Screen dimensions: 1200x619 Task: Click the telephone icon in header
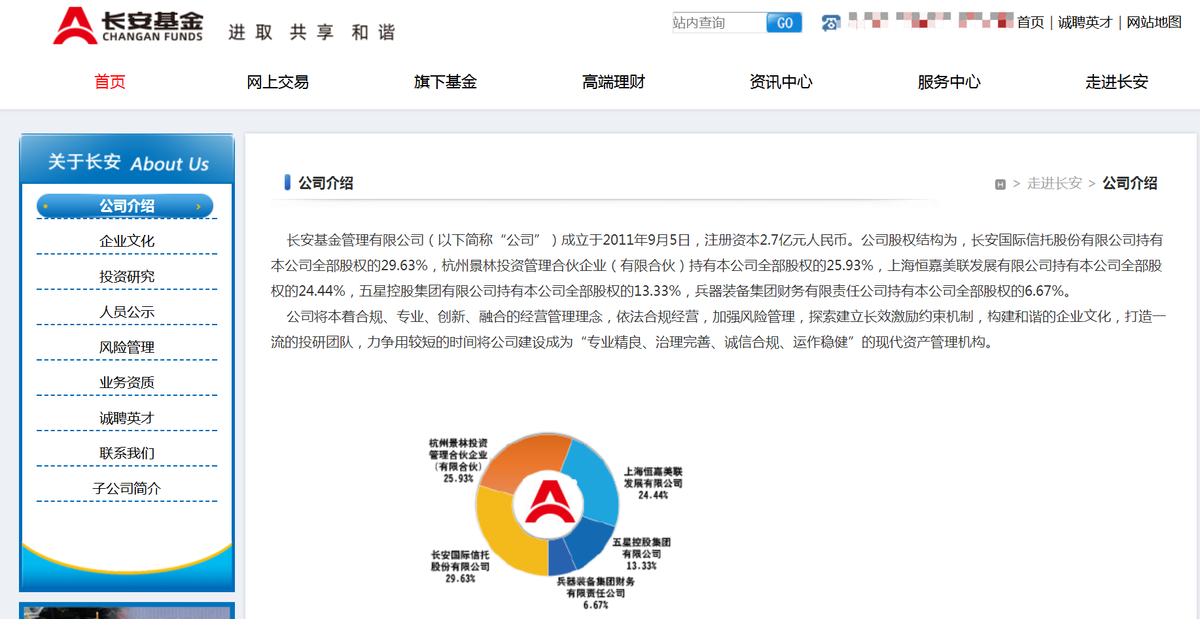(831, 23)
